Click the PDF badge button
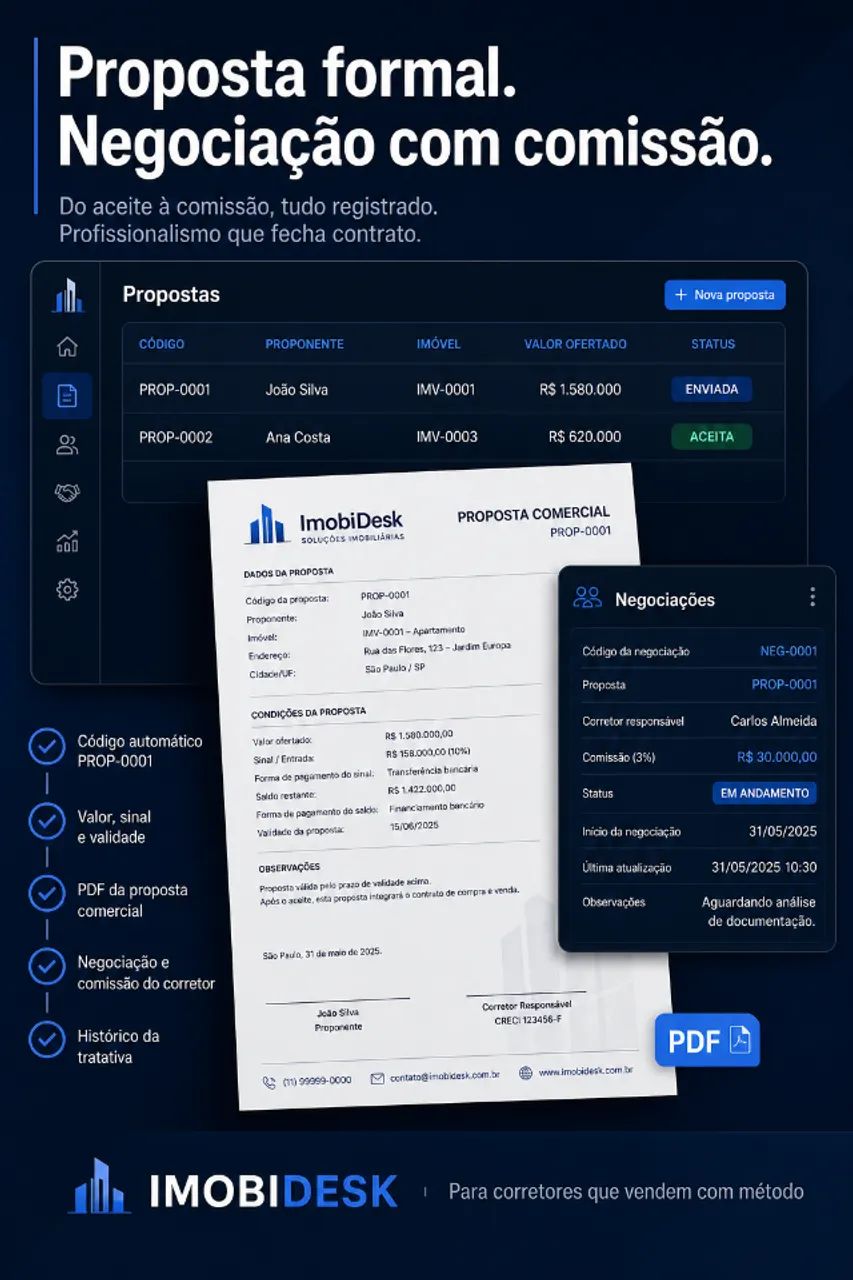 click(707, 1040)
